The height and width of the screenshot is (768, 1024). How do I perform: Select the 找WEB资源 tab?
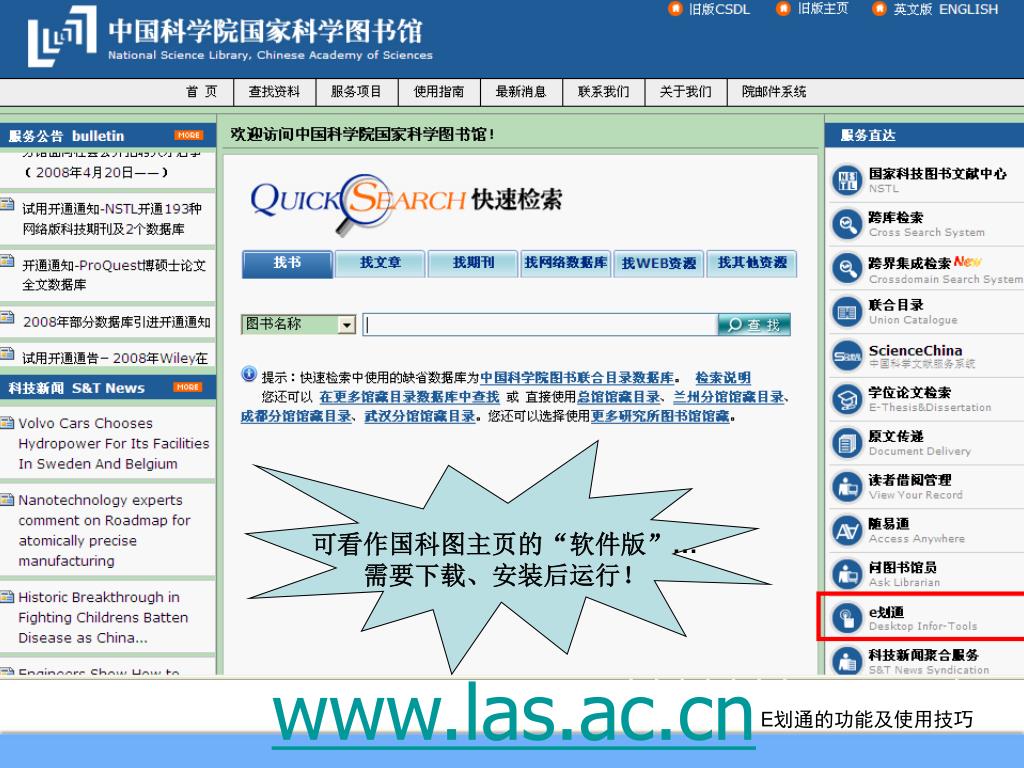click(x=659, y=264)
